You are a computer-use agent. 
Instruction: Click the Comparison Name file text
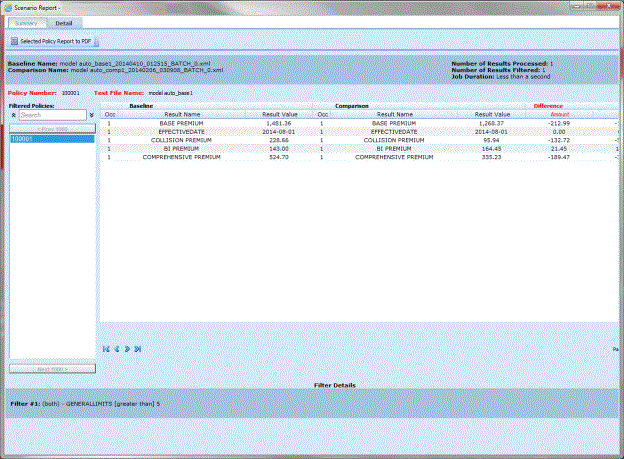click(x=147, y=70)
